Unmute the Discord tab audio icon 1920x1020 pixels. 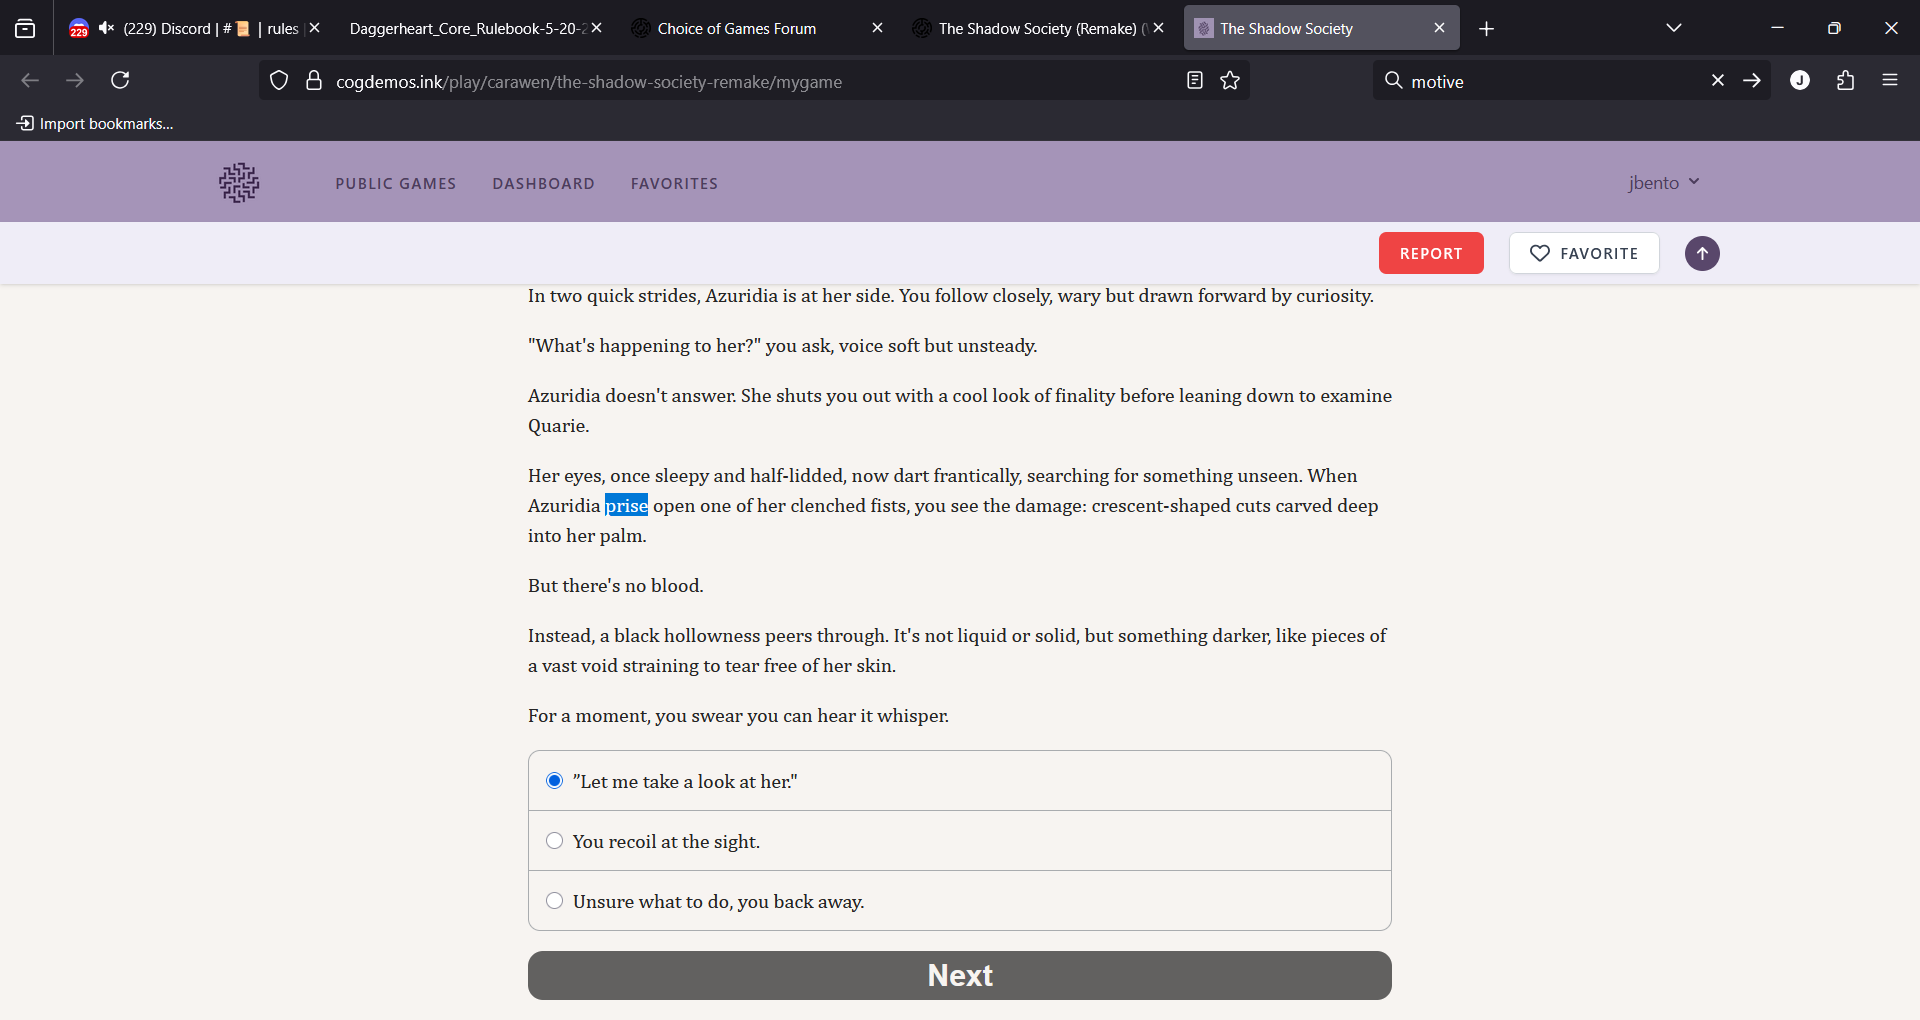coord(106,28)
